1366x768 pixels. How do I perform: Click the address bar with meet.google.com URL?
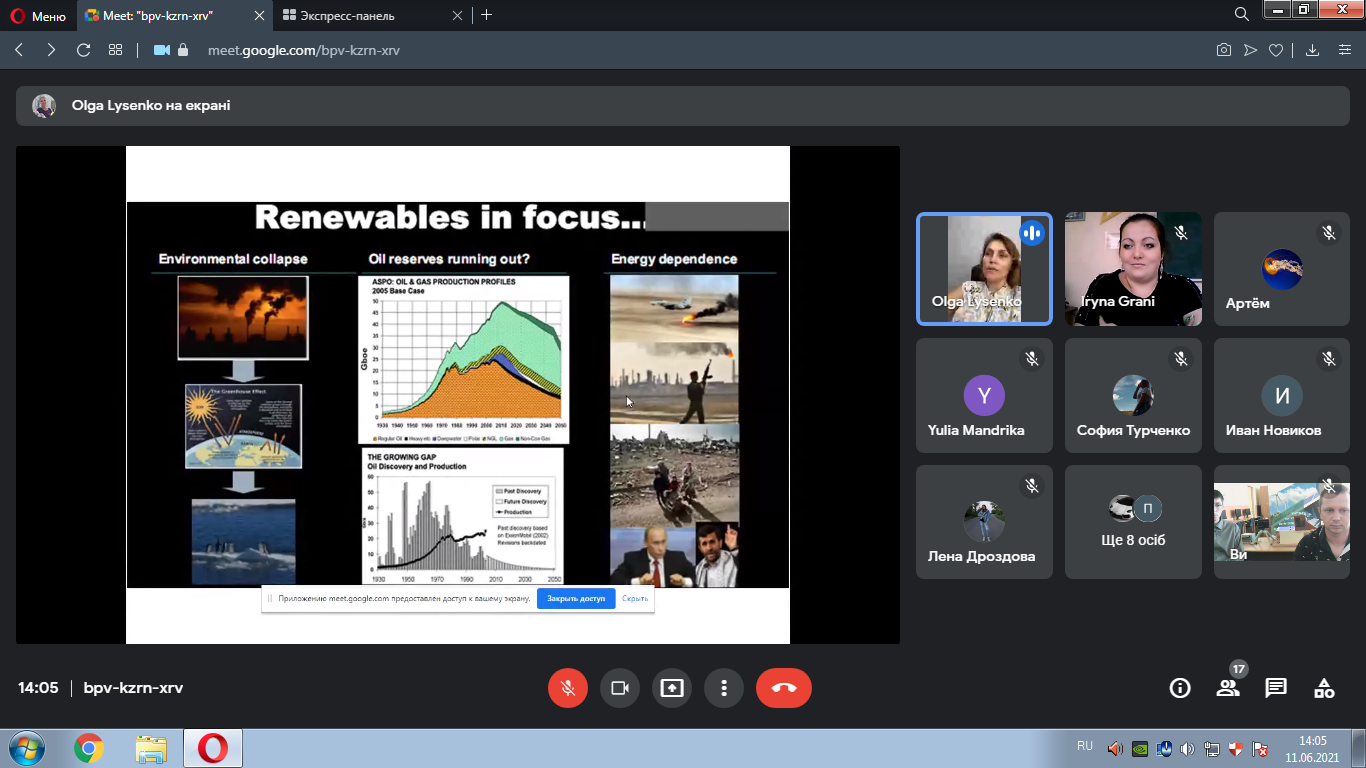coord(304,50)
